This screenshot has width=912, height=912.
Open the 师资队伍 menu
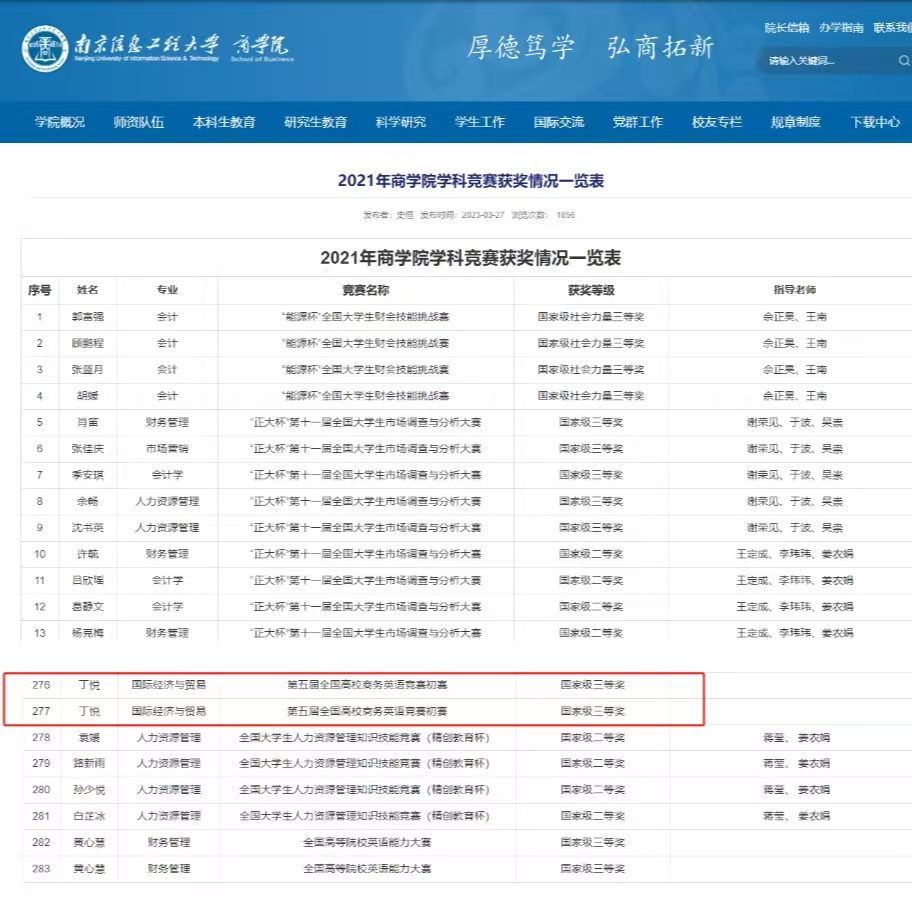[139, 122]
